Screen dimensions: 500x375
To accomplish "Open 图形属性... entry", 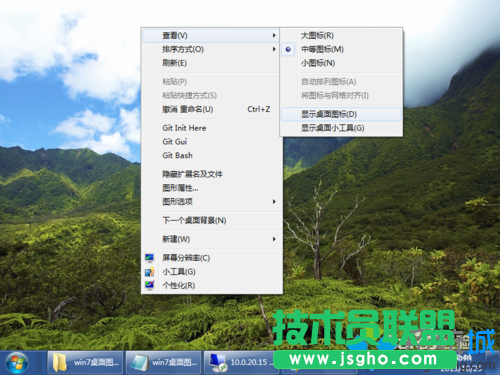I will pyautogui.click(x=211, y=188).
